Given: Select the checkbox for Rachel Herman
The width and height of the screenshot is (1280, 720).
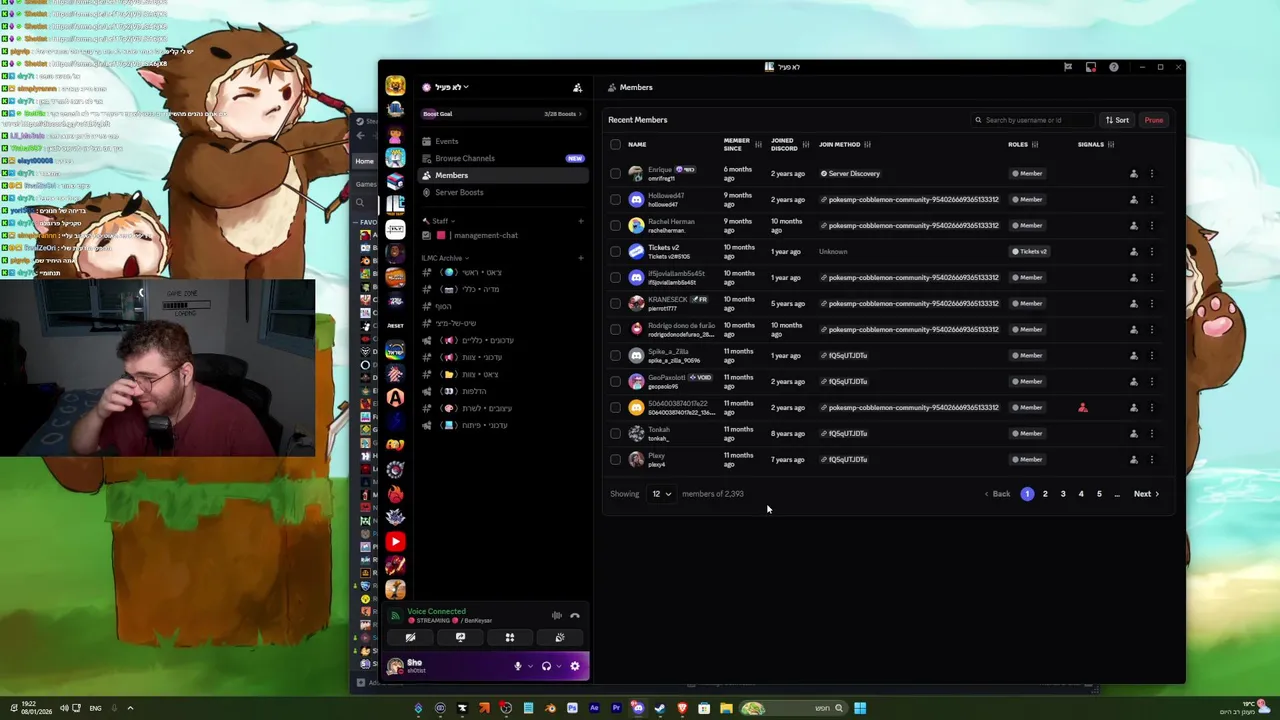Looking at the screenshot, I should (615, 225).
